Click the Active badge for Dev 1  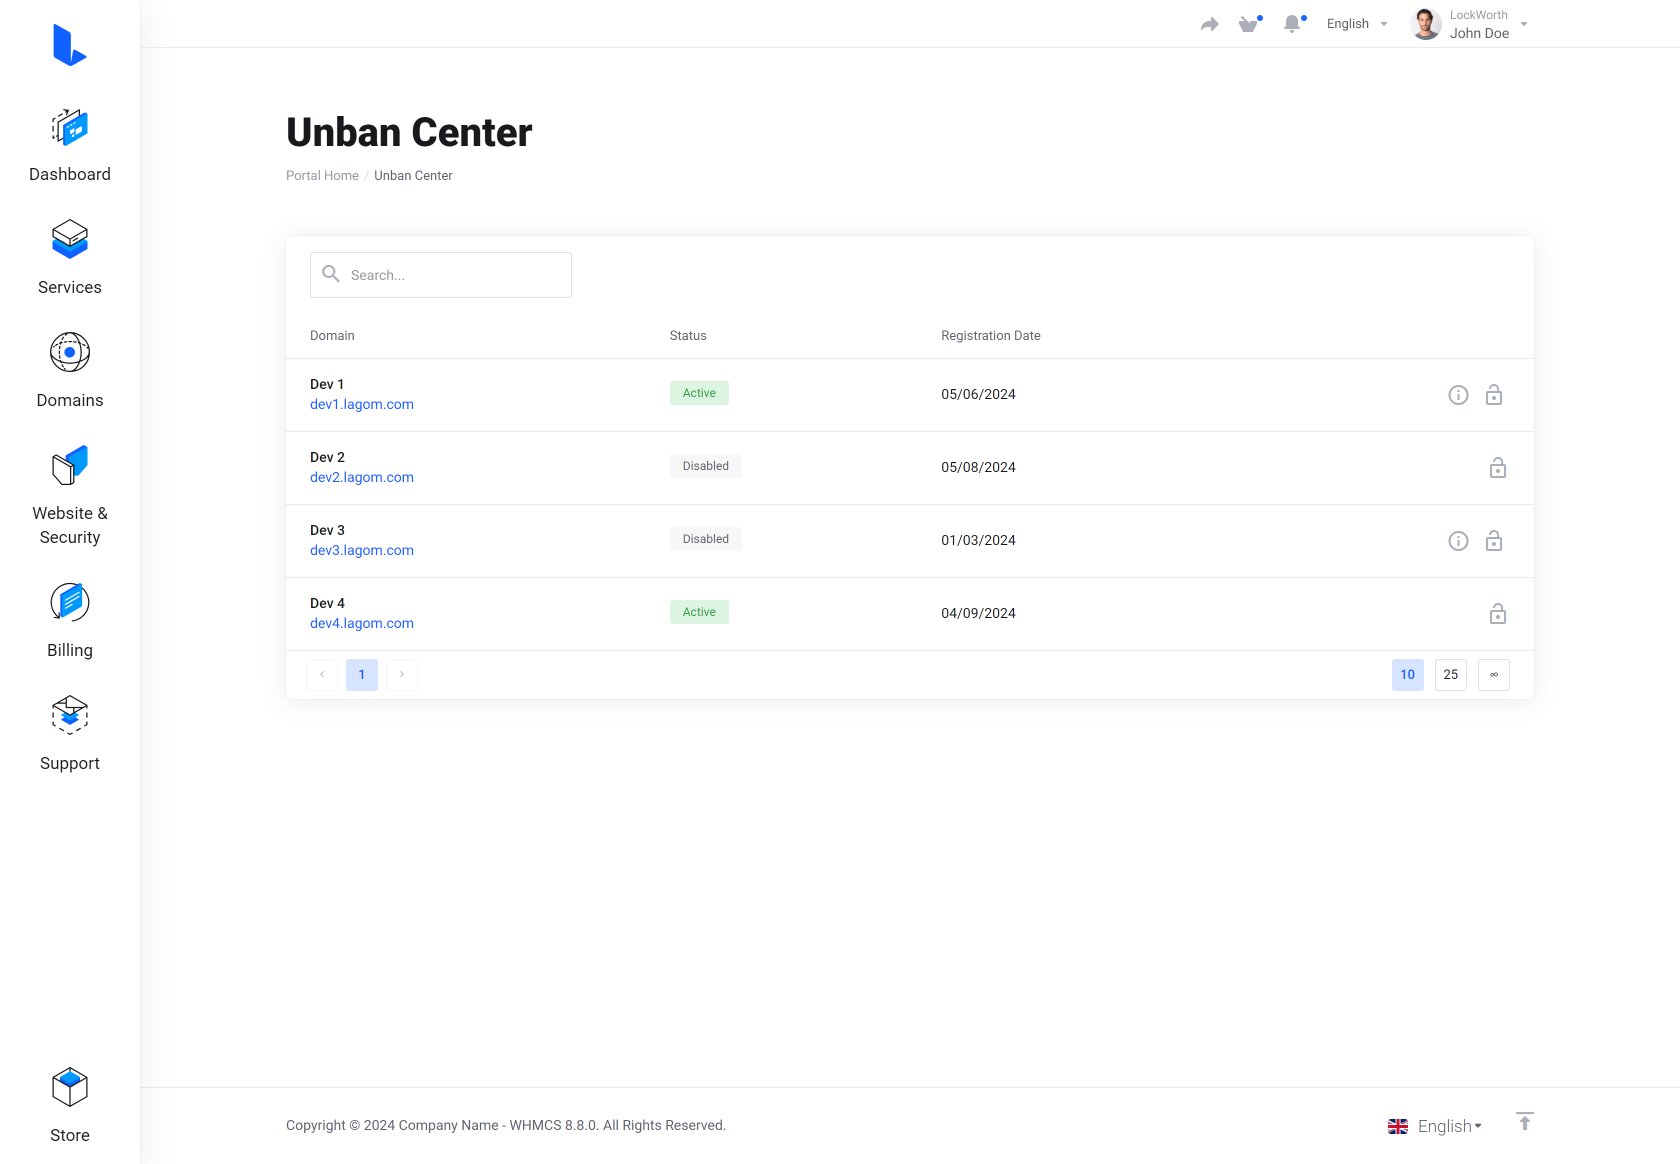699,393
